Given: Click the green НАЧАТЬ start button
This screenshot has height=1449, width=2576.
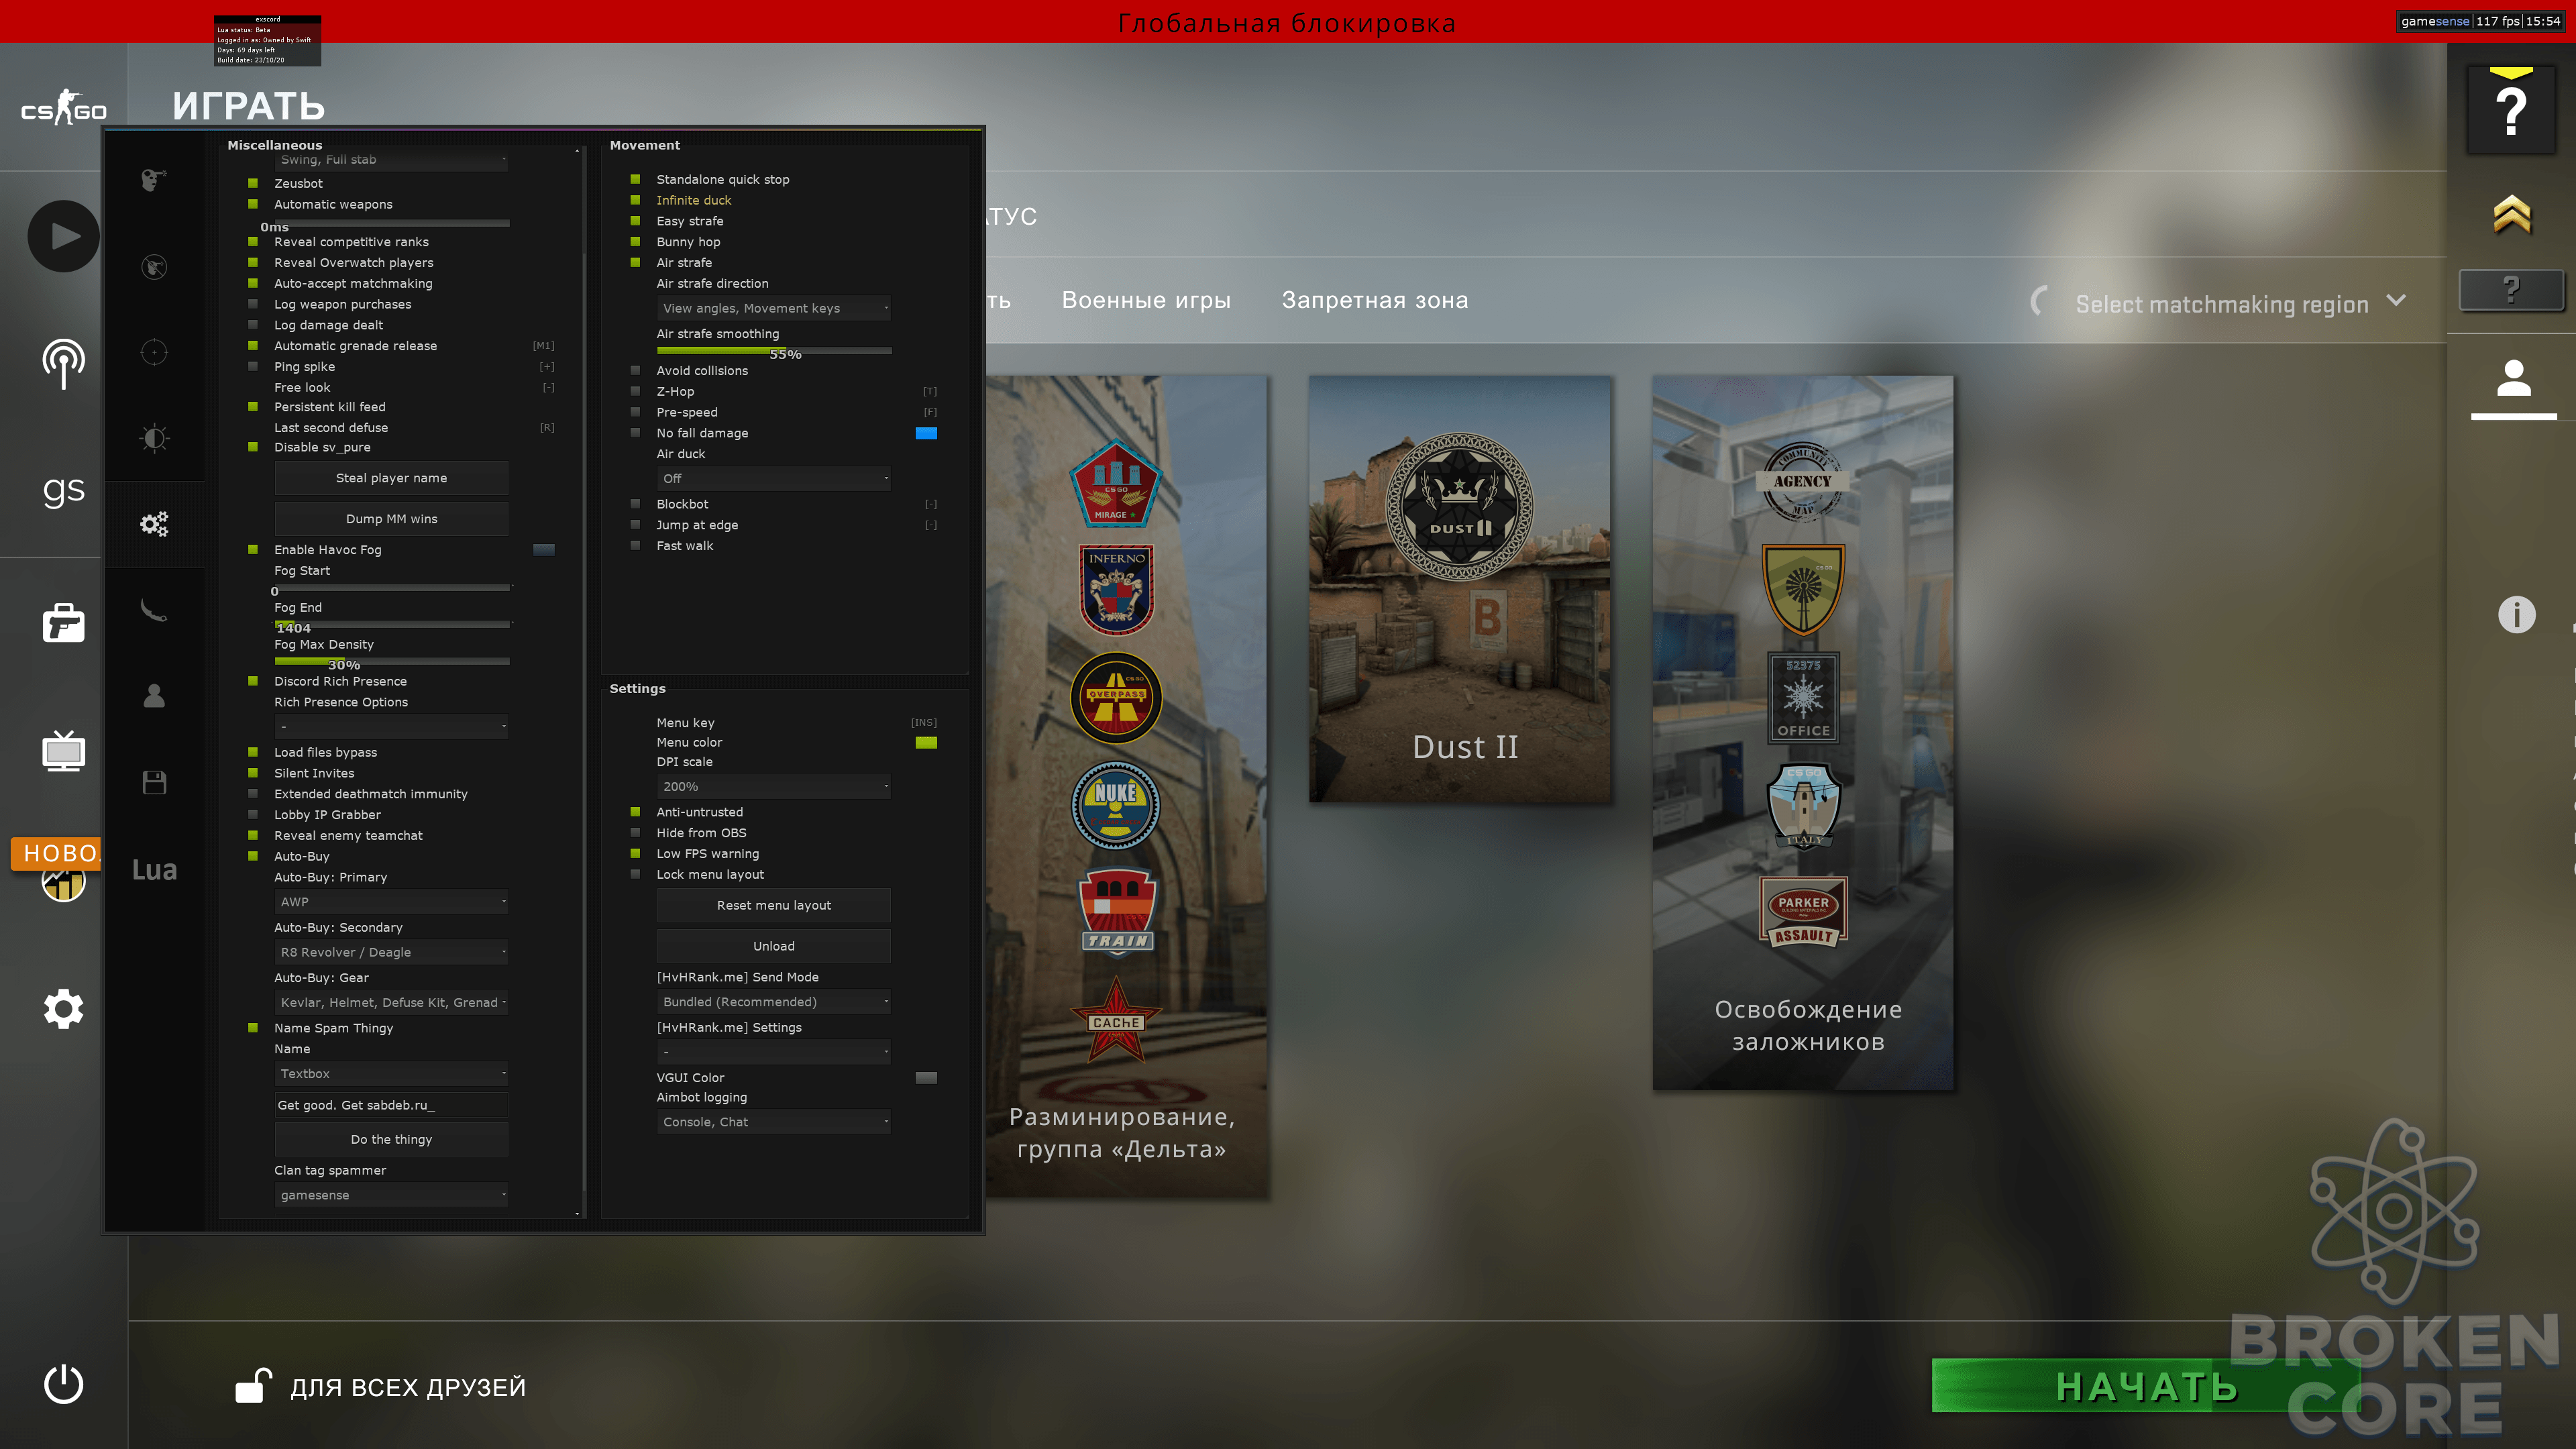Looking at the screenshot, I should tap(2146, 1386).
